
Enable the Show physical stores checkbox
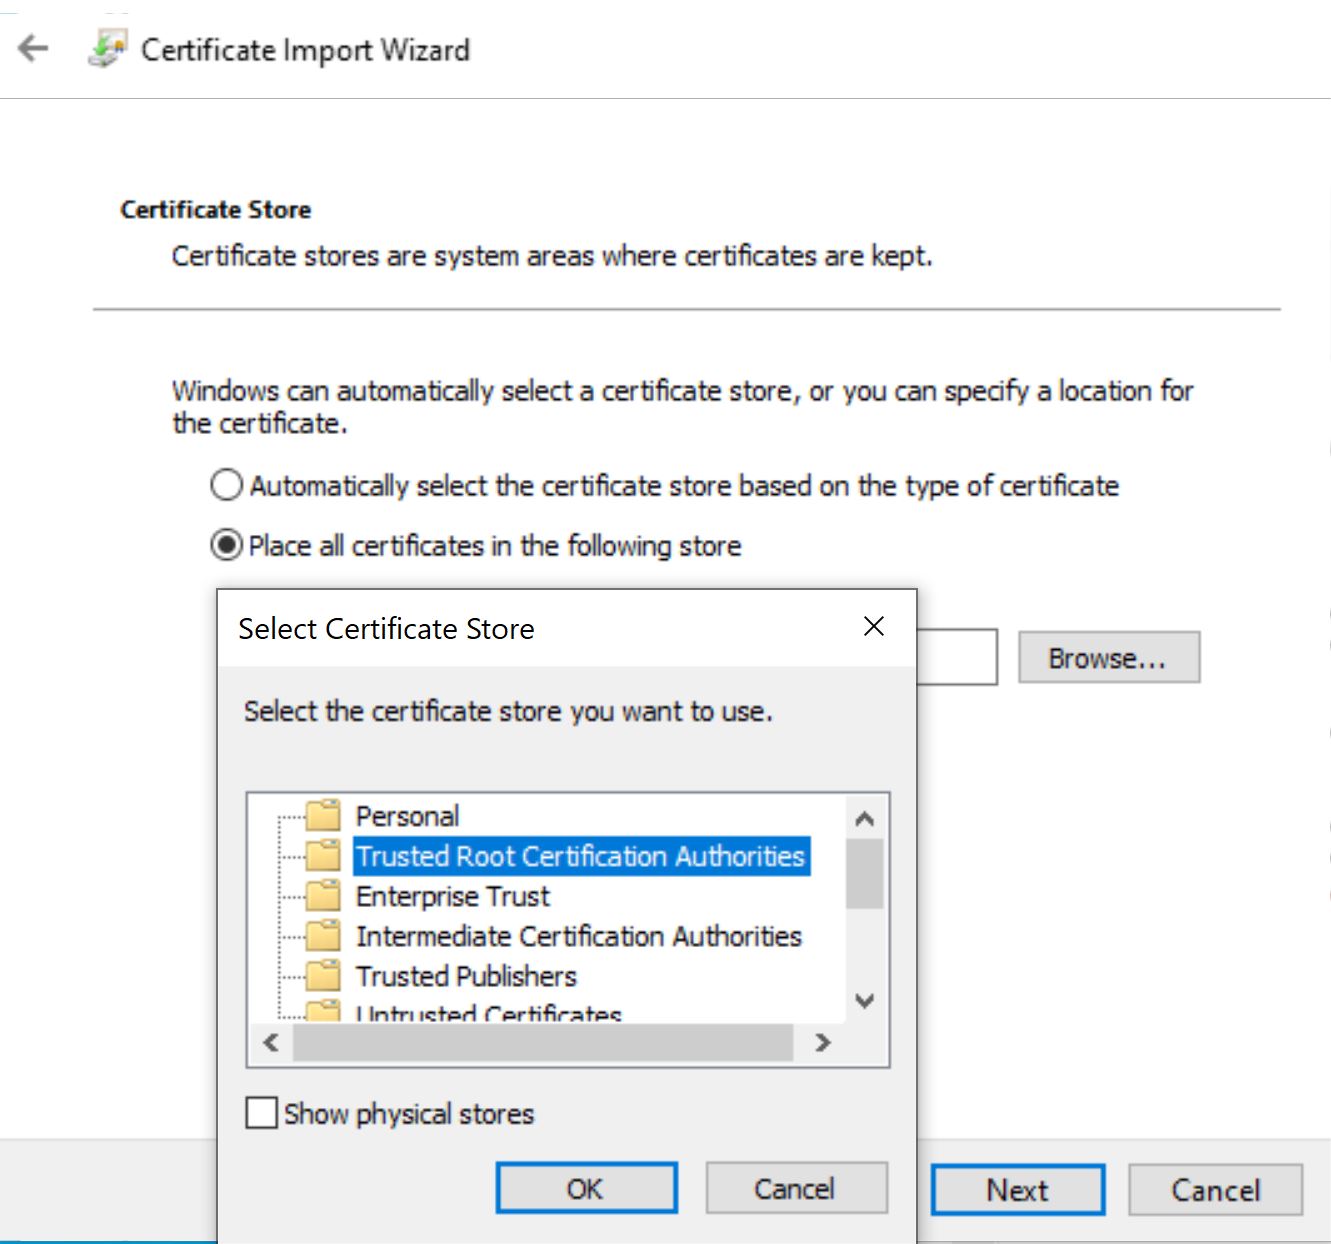[260, 1112]
